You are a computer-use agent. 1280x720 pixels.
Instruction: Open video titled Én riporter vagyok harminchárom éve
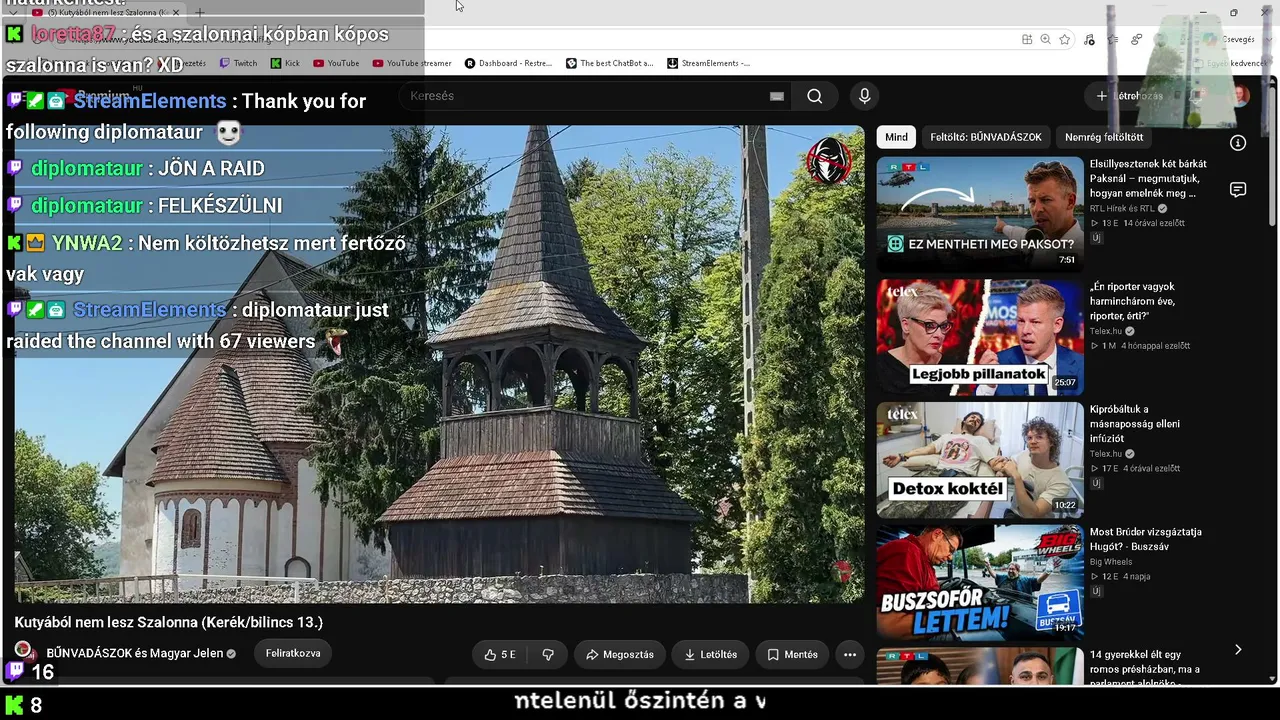[1132, 301]
